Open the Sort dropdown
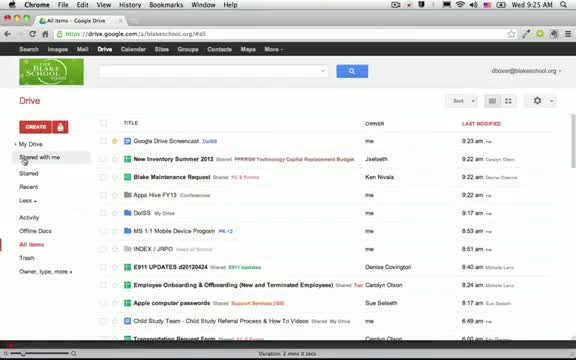The image size is (576, 360). click(461, 101)
